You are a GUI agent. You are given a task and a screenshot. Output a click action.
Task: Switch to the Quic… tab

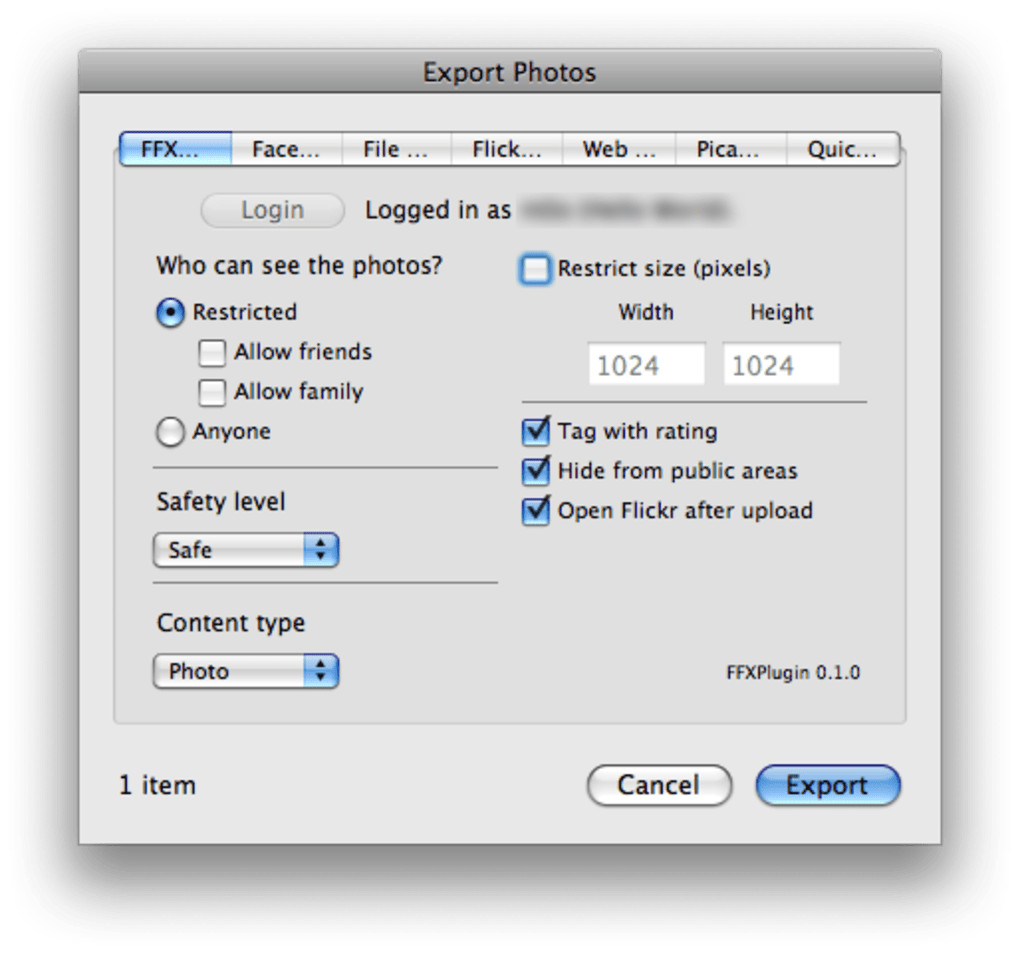coord(842,150)
